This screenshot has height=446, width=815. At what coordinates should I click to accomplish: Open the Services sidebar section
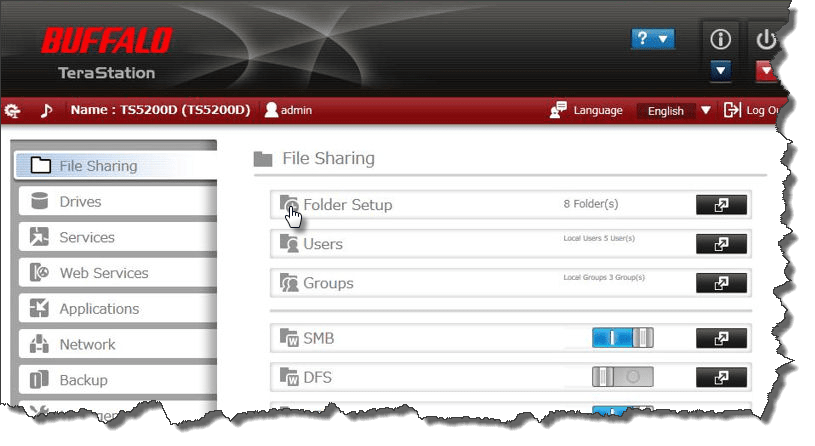pyautogui.click(x=117, y=237)
